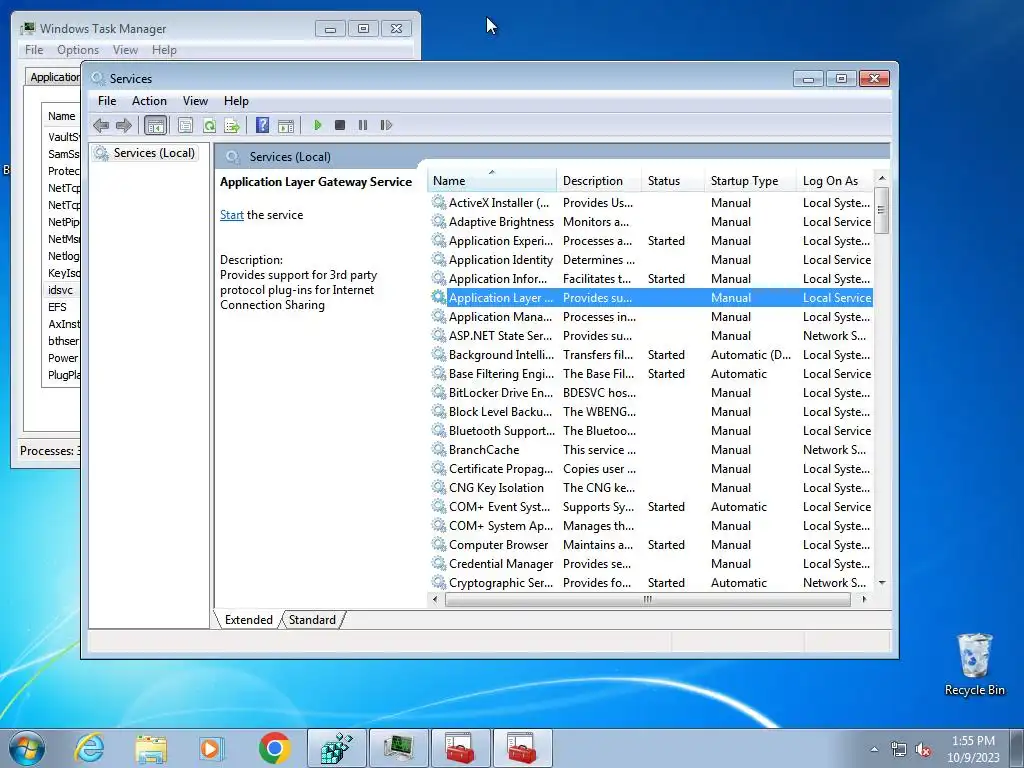The width and height of the screenshot is (1024, 768).
Task: Open Help menu in Windows Task Manager
Action: pyautogui.click(x=164, y=50)
